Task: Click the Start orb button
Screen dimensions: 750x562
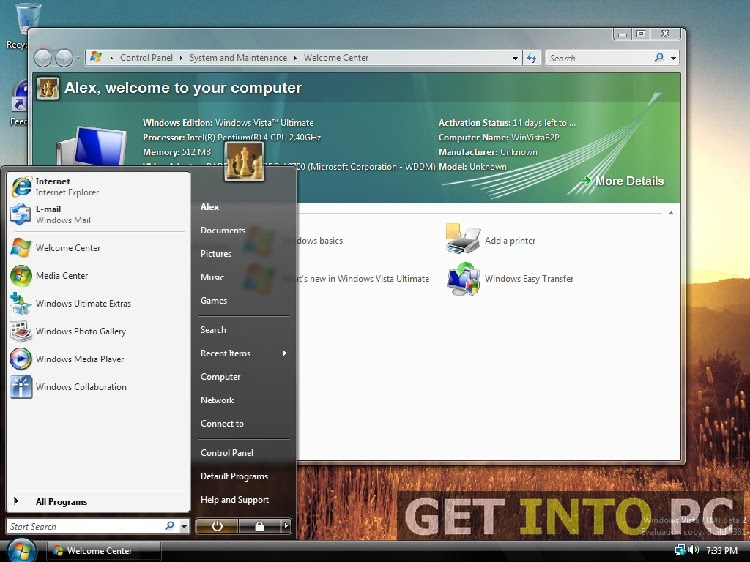Action: pos(21,550)
